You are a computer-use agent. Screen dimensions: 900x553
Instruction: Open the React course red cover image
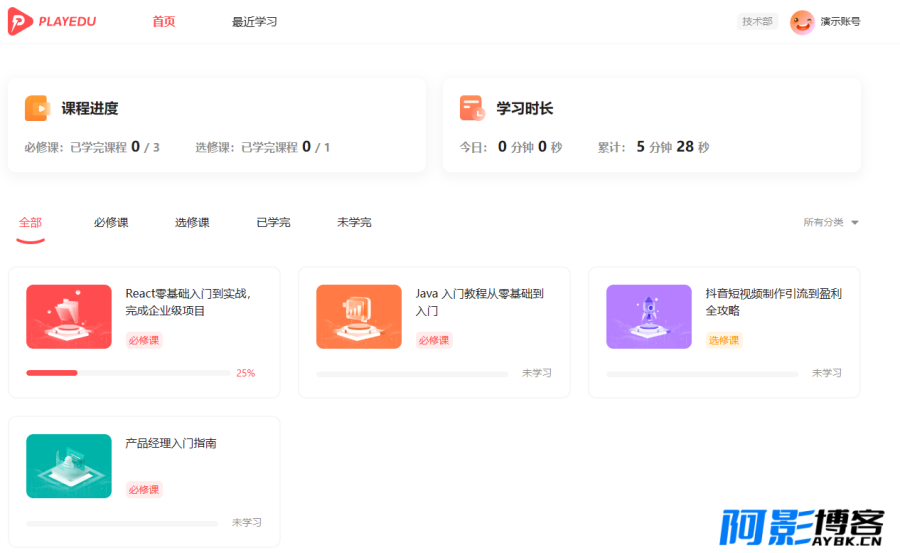[69, 316]
